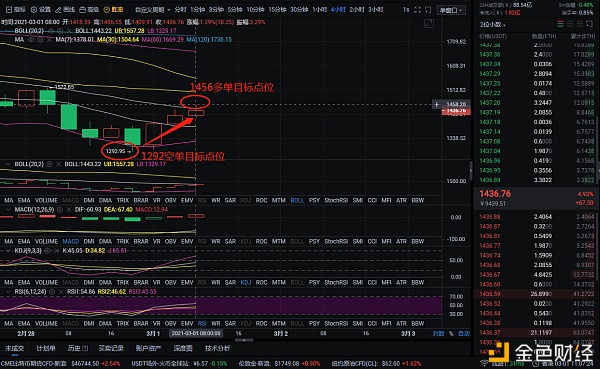Switch to 账户资产 account assets tab

point(148,348)
